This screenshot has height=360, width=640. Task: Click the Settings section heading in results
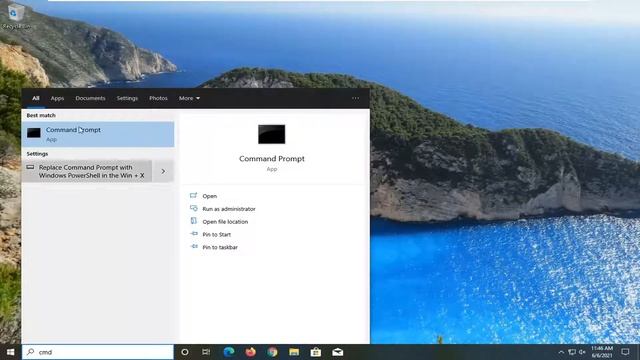[37, 154]
